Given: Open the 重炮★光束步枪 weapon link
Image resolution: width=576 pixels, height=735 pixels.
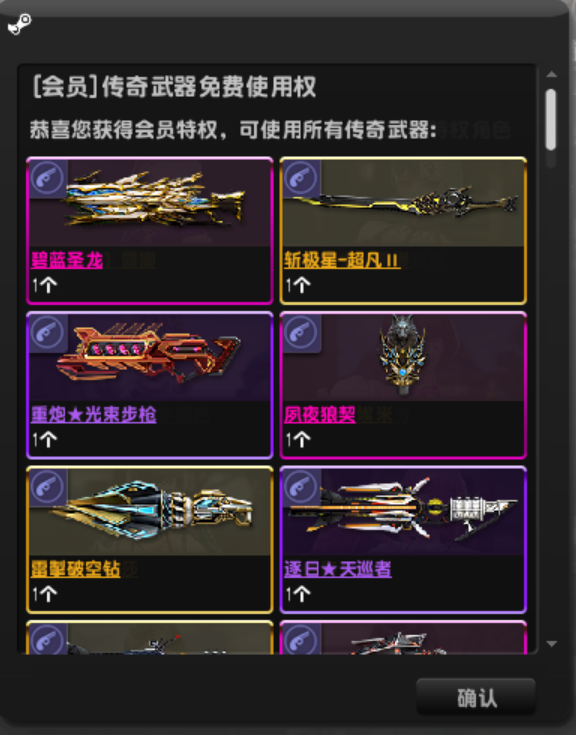Looking at the screenshot, I should 94,415.
